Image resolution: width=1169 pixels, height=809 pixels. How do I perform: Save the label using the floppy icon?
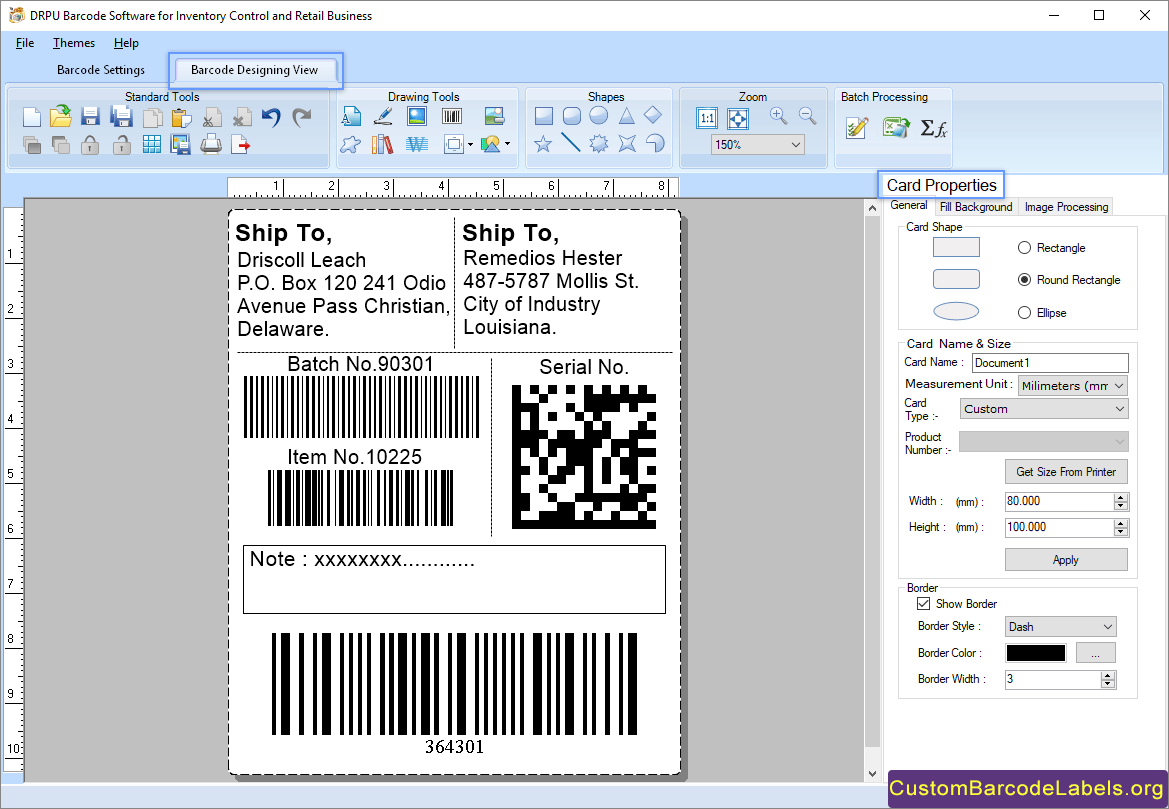pyautogui.click(x=90, y=117)
